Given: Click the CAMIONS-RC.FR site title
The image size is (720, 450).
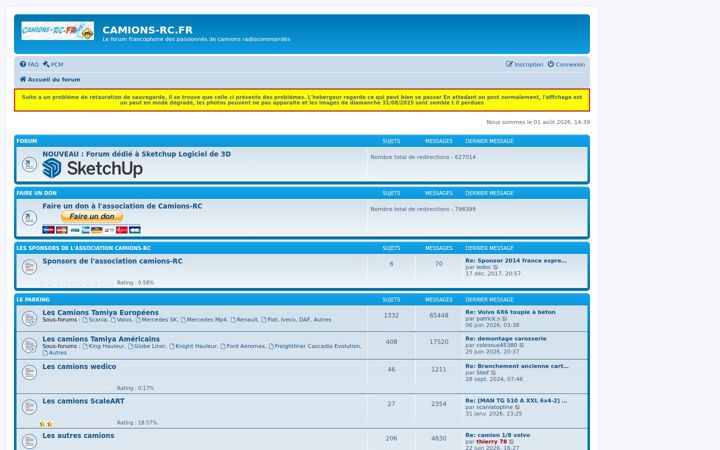Looking at the screenshot, I should click(147, 30).
